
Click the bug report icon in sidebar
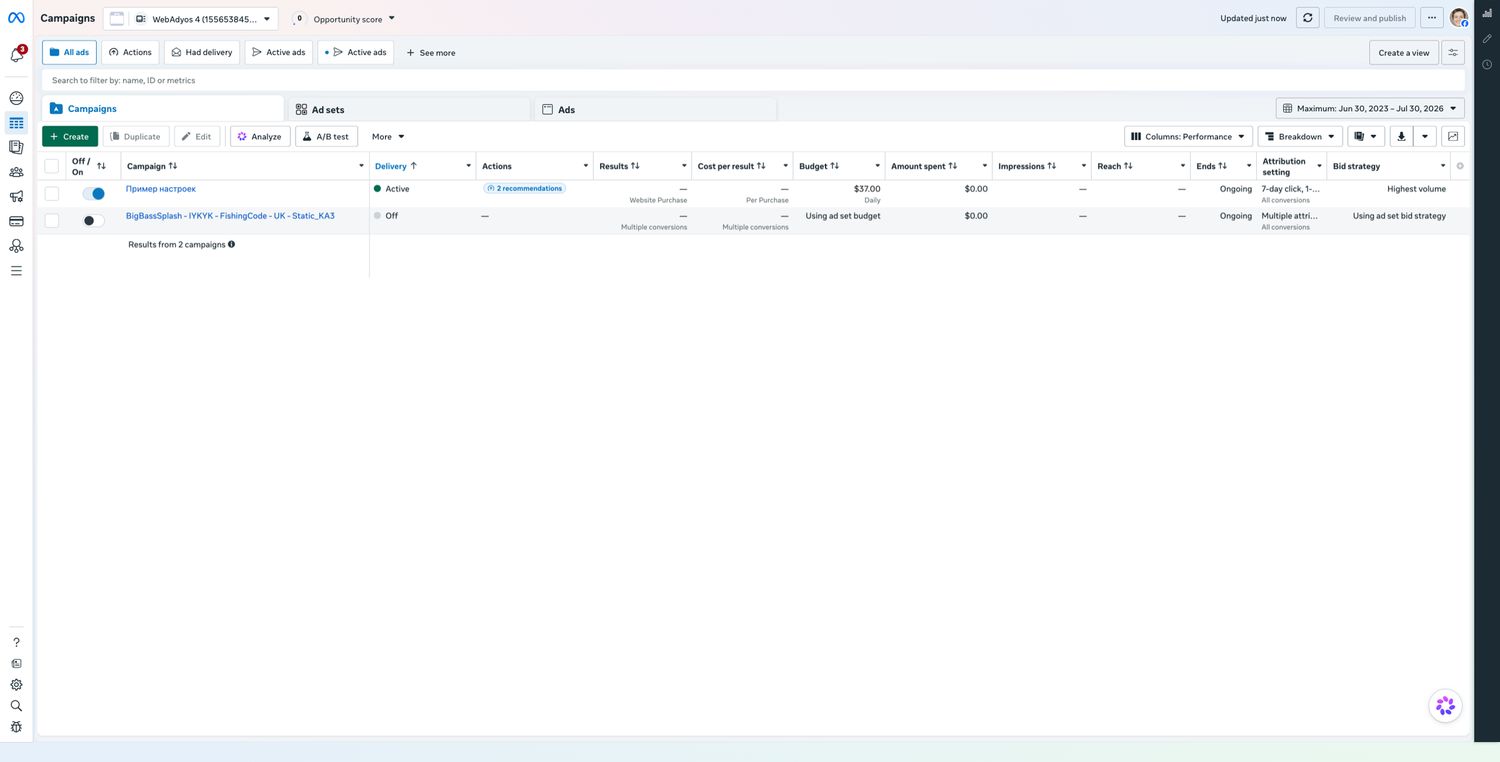point(16,727)
